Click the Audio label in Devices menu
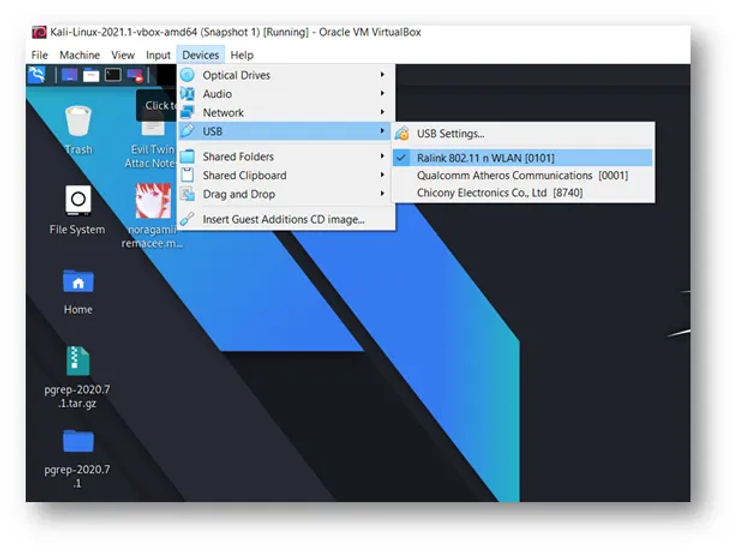The width and height of the screenshot is (740, 552). click(x=217, y=94)
